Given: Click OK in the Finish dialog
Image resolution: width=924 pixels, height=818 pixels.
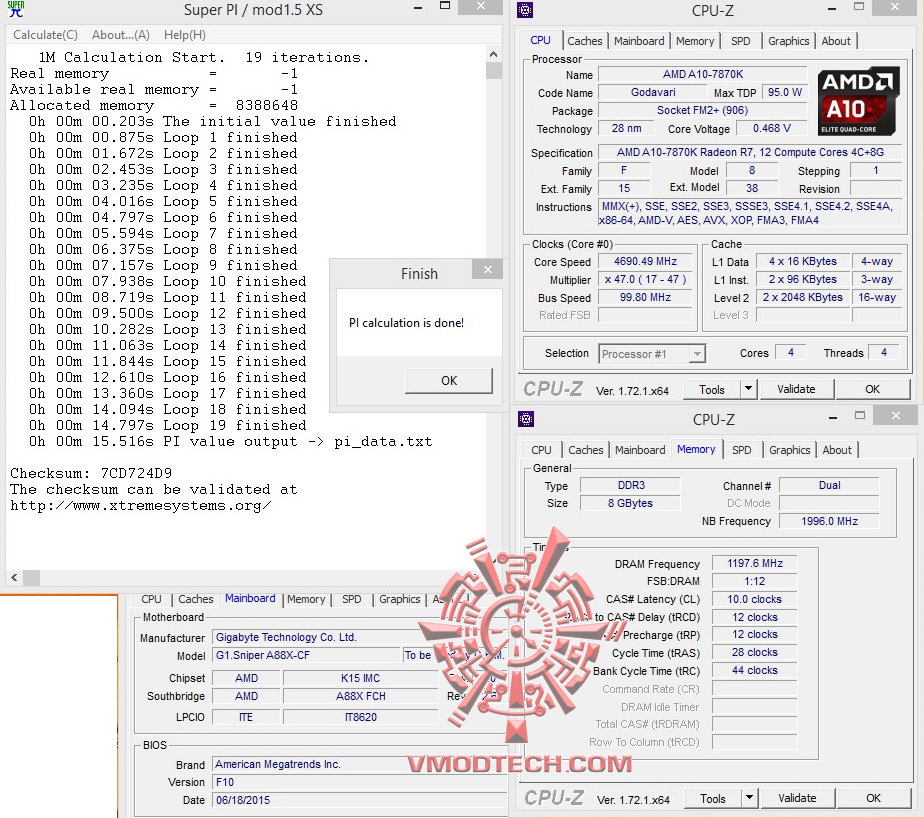Looking at the screenshot, I should [448, 381].
